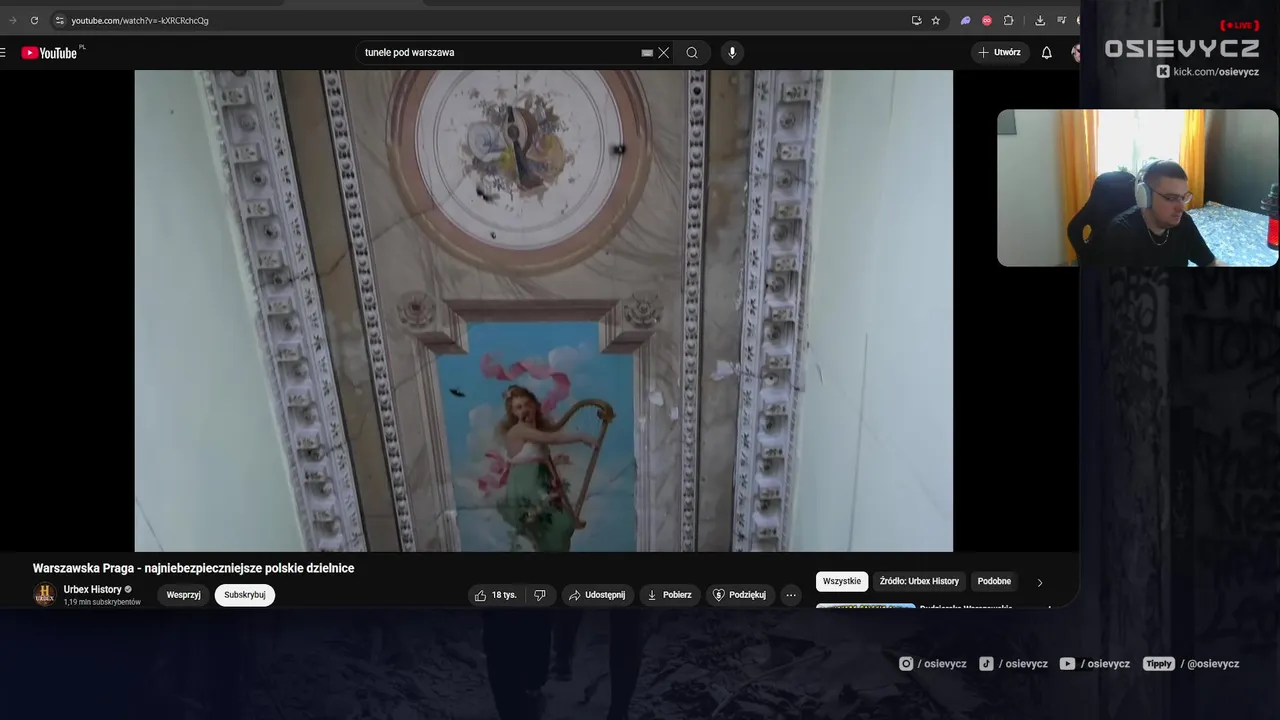Start voice search with the microphone icon

pos(732,53)
